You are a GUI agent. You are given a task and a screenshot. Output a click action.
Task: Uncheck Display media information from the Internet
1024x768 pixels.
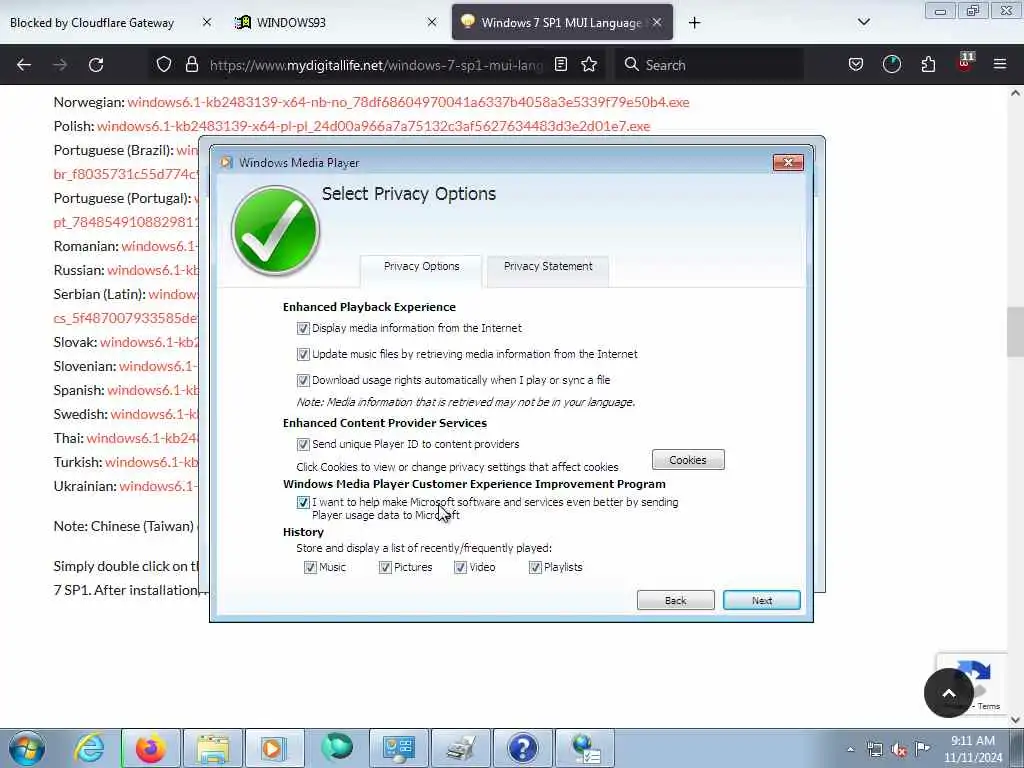(303, 328)
